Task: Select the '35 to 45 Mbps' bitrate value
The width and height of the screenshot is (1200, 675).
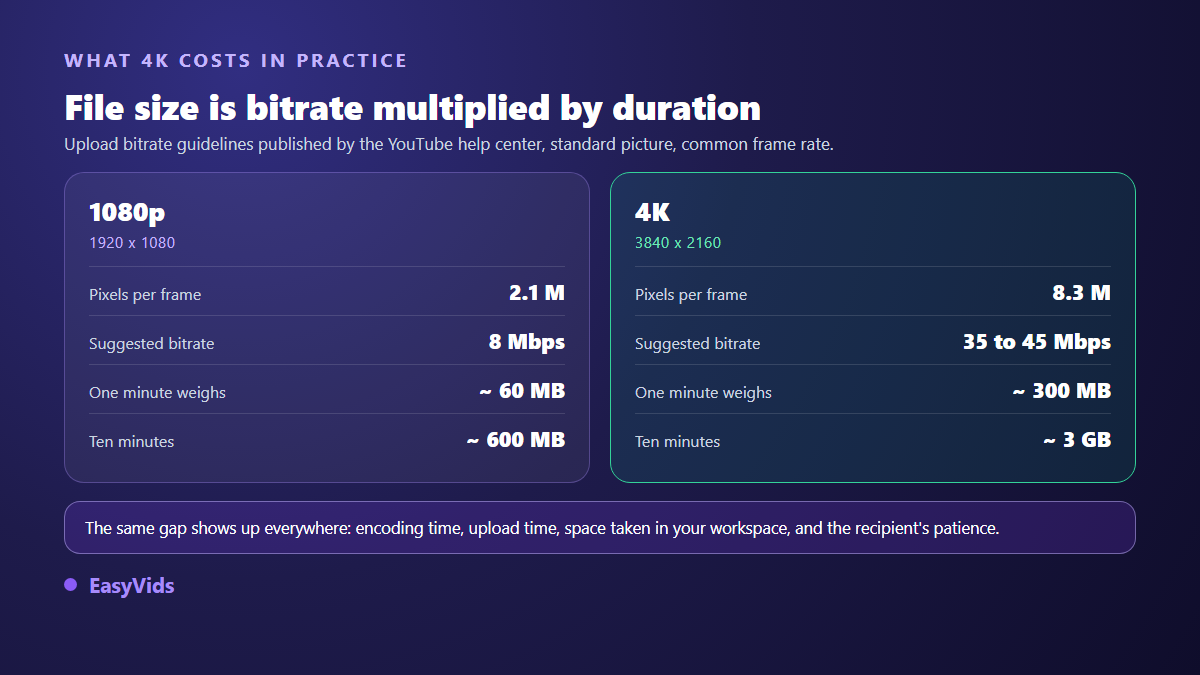Action: point(1037,342)
